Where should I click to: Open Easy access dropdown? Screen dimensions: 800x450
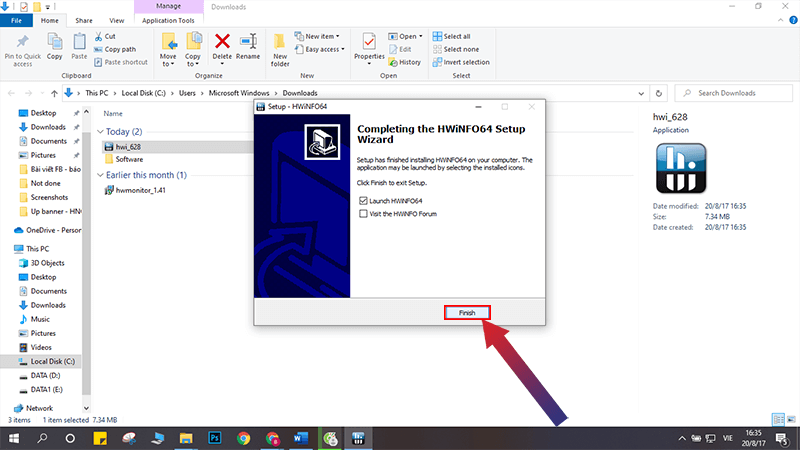click(319, 49)
